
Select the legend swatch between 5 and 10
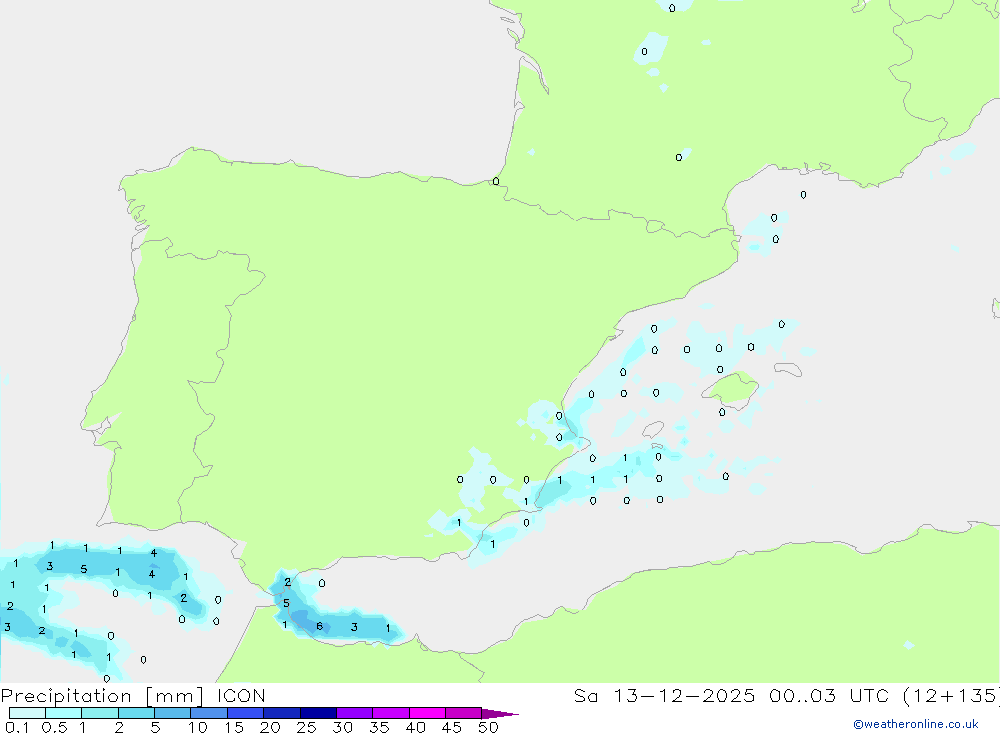click(173, 713)
